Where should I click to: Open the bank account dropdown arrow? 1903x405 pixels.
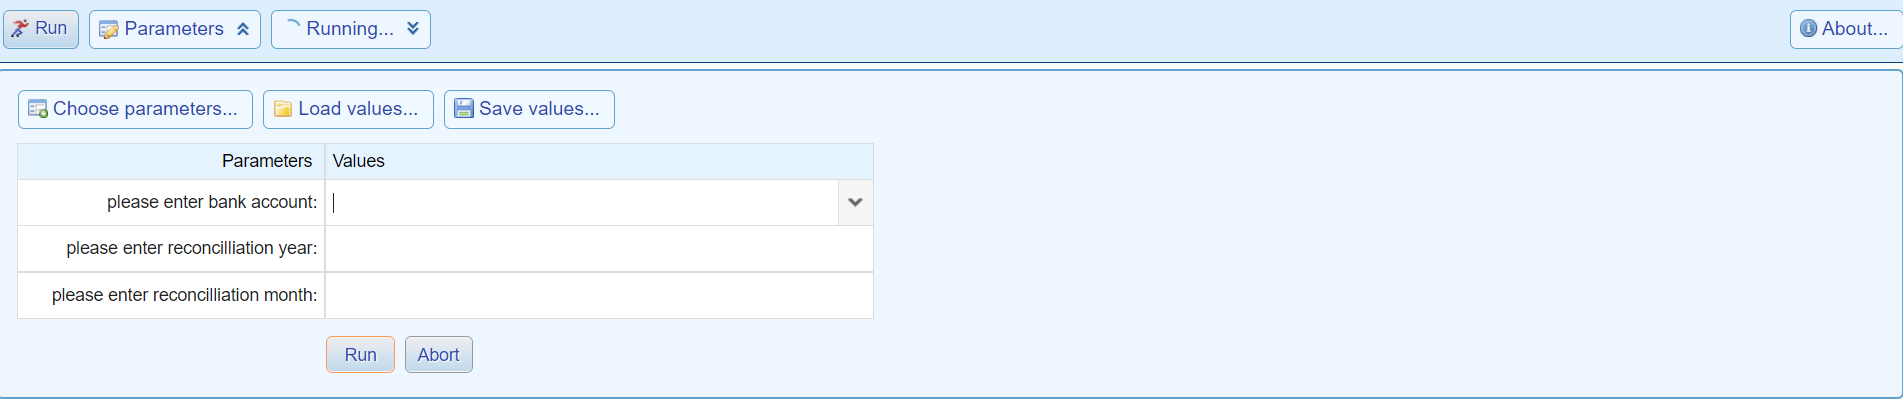pos(855,202)
